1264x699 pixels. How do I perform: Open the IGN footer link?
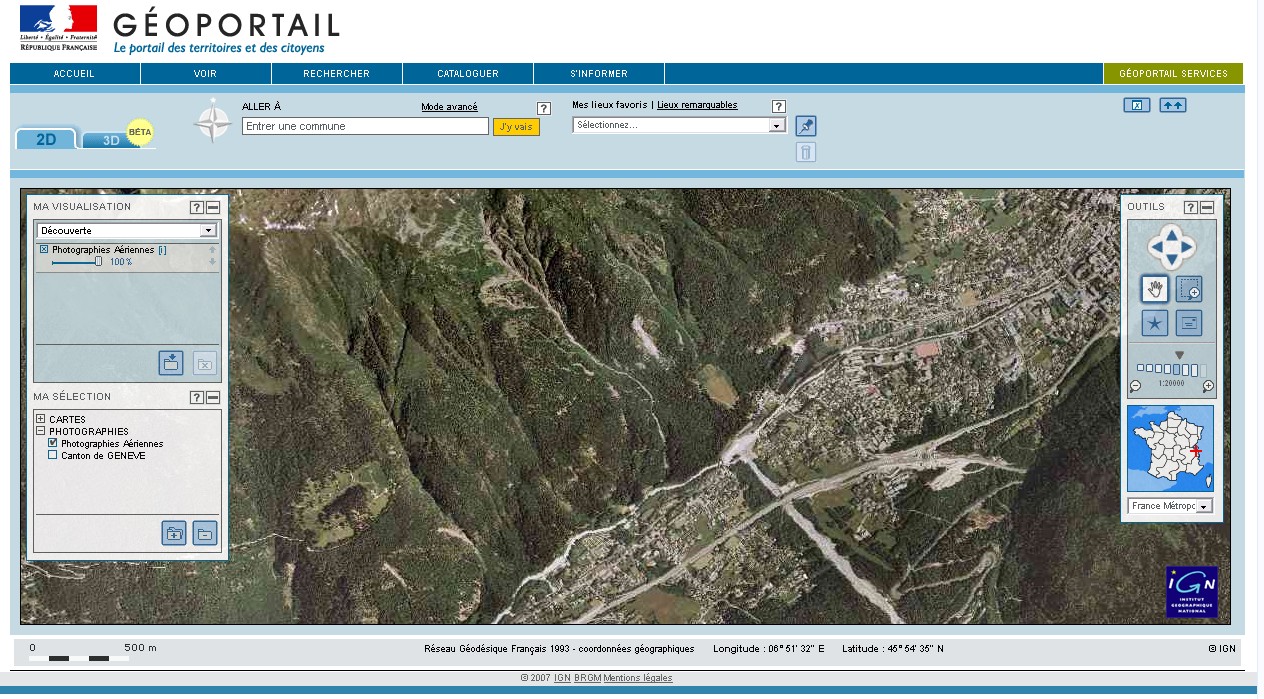562,678
